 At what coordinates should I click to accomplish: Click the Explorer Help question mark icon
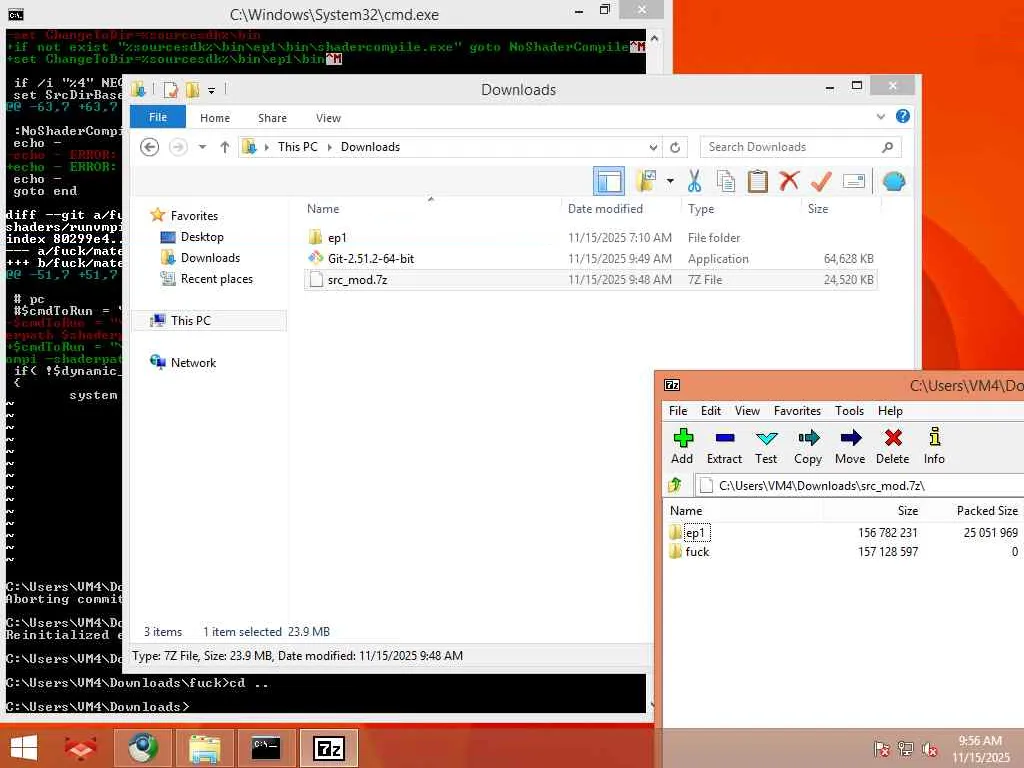[903, 116]
